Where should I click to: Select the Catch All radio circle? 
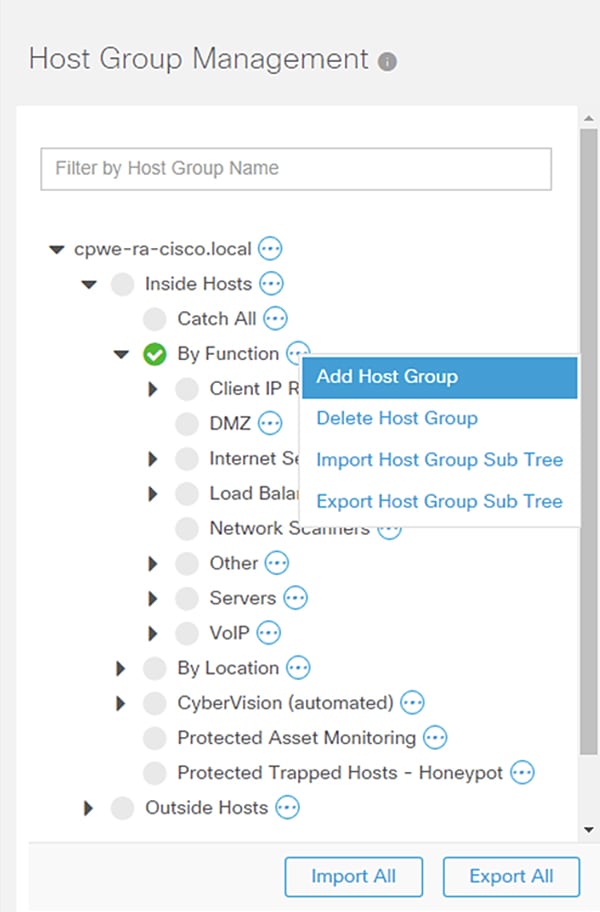pos(155,319)
